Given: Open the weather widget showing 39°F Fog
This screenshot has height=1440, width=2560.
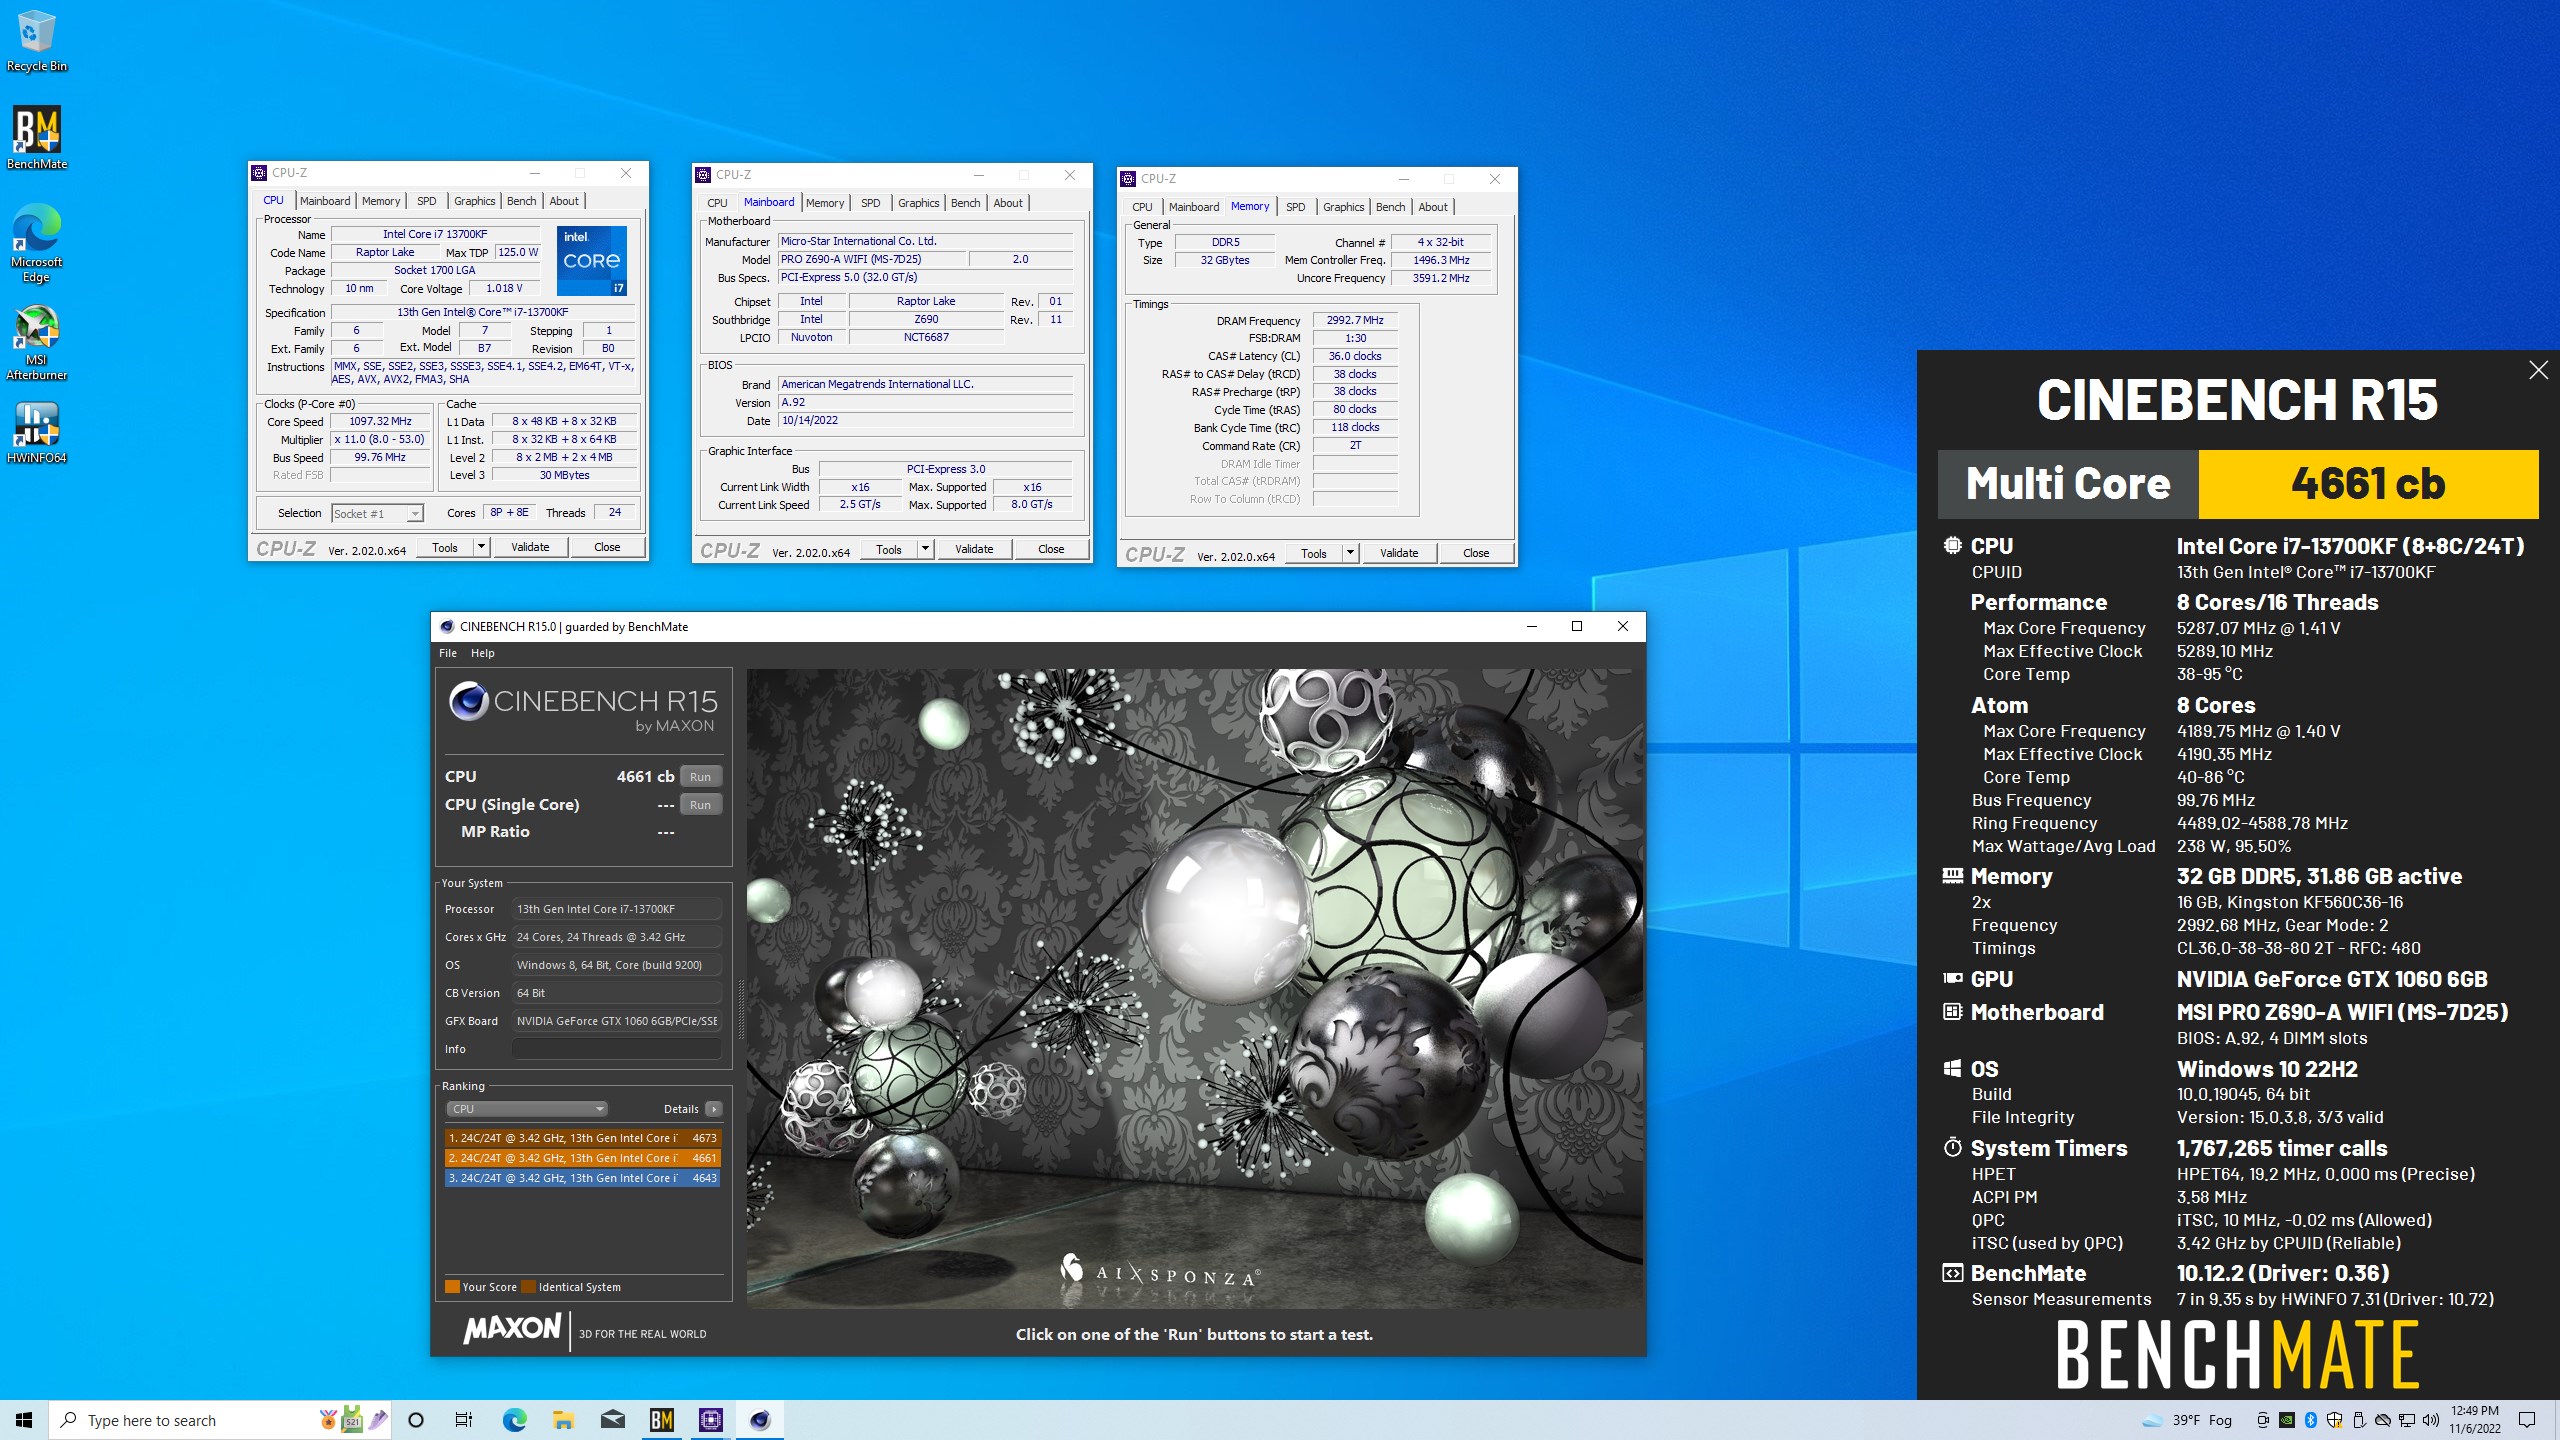Looking at the screenshot, I should (x=2187, y=1420).
